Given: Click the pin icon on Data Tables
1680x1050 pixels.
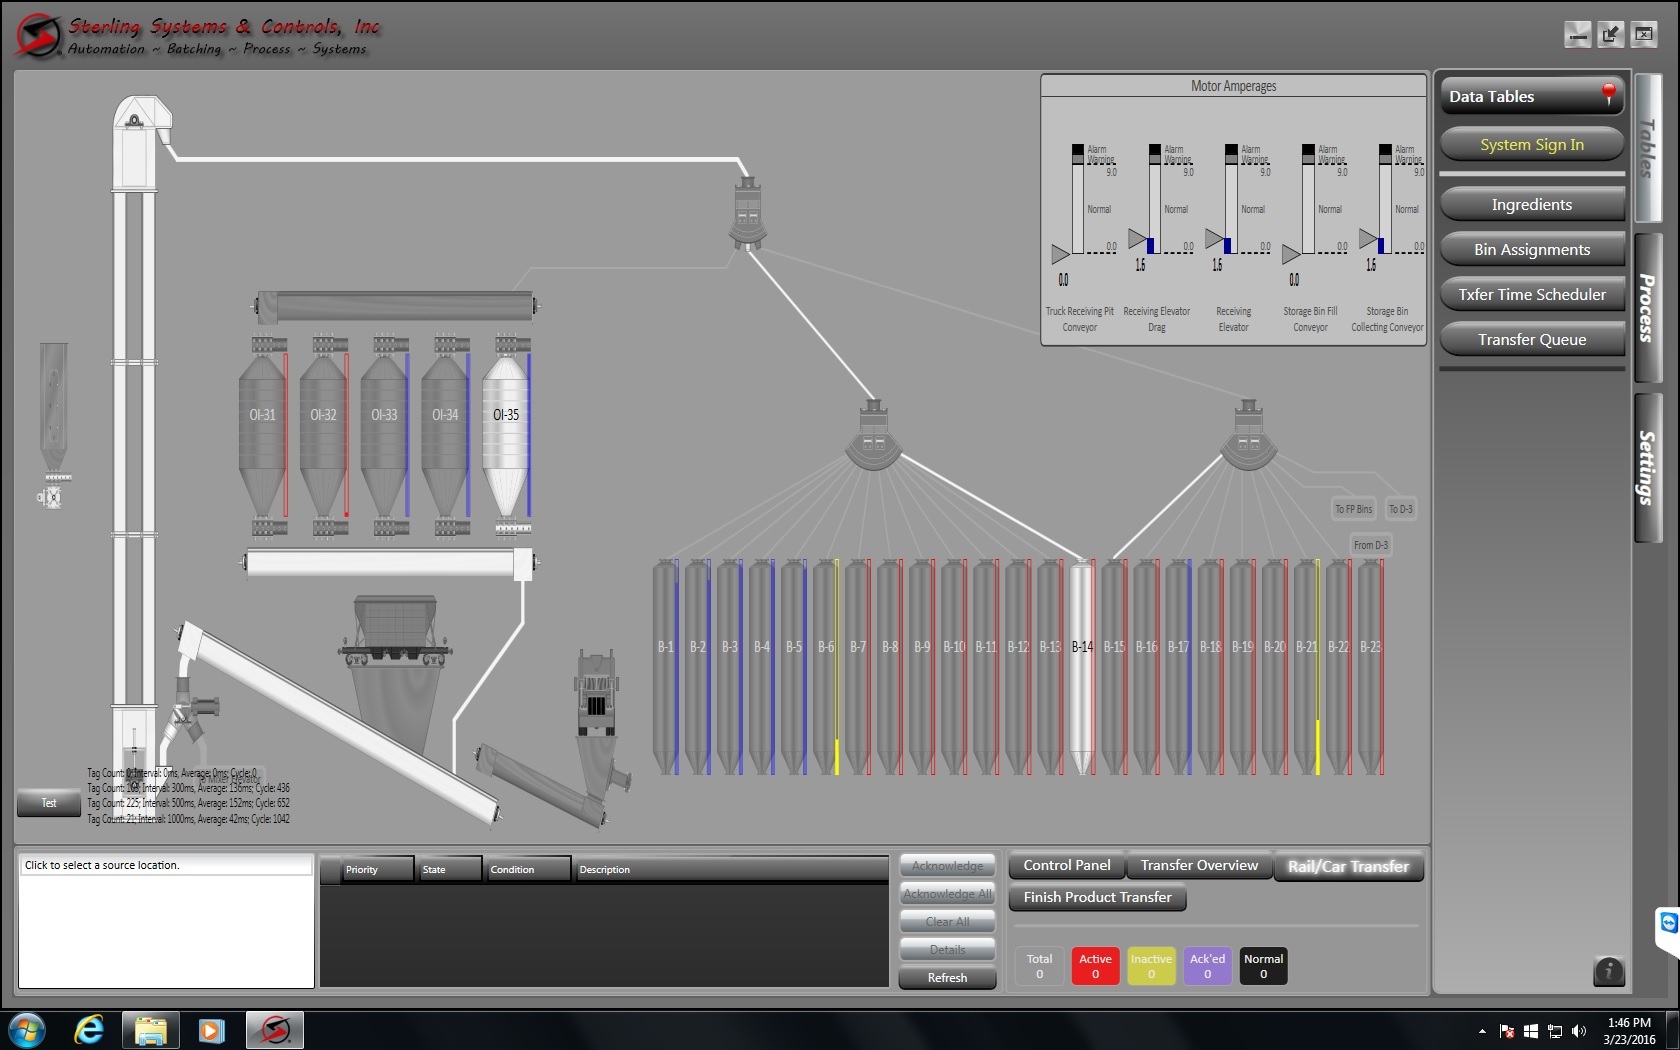Looking at the screenshot, I should click(1608, 94).
